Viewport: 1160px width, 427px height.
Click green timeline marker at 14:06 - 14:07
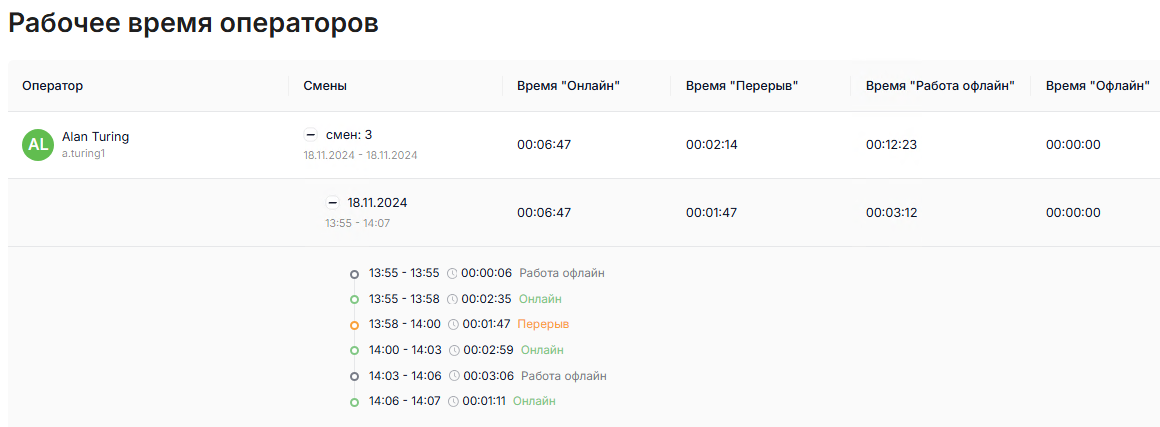click(354, 402)
